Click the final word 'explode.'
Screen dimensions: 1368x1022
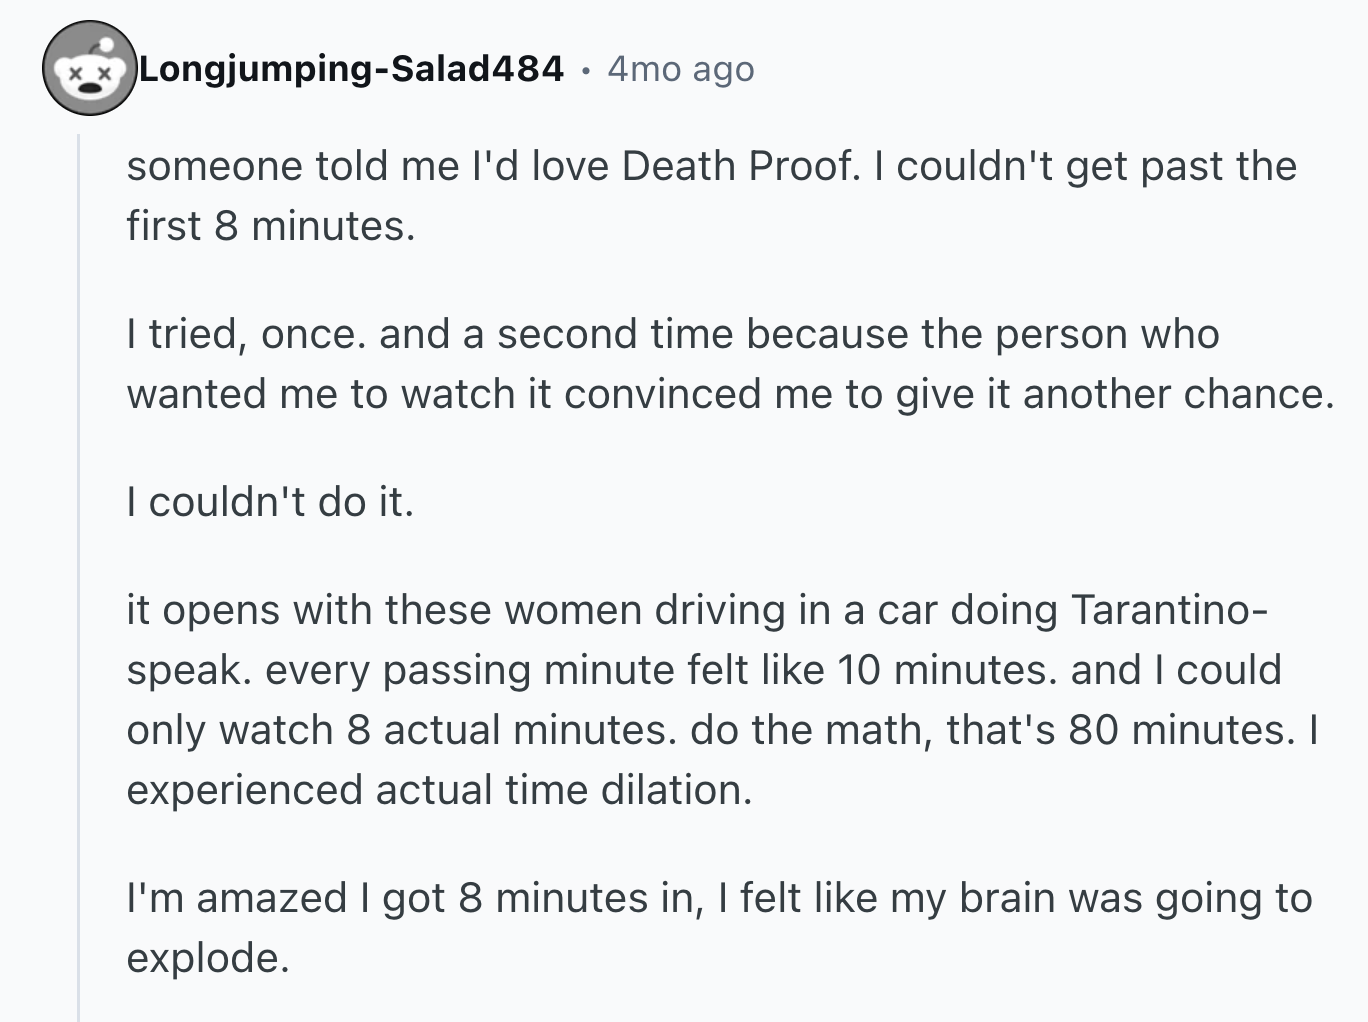coord(208,957)
